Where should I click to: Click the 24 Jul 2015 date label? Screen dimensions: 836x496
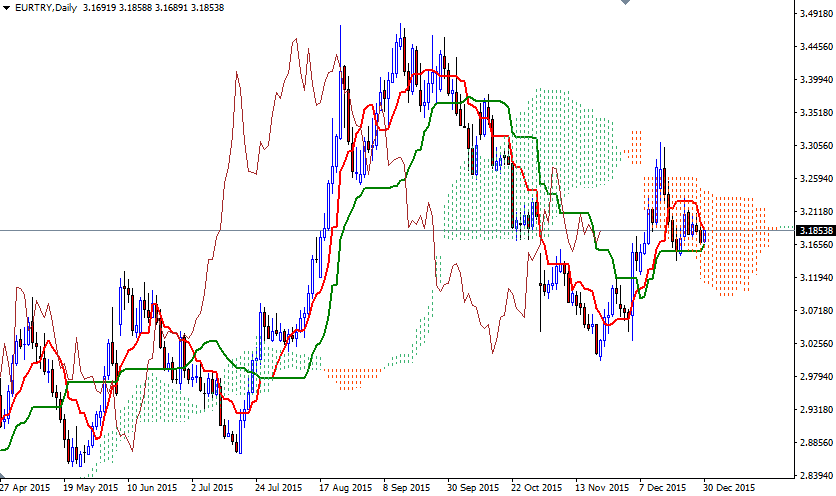tap(278, 487)
